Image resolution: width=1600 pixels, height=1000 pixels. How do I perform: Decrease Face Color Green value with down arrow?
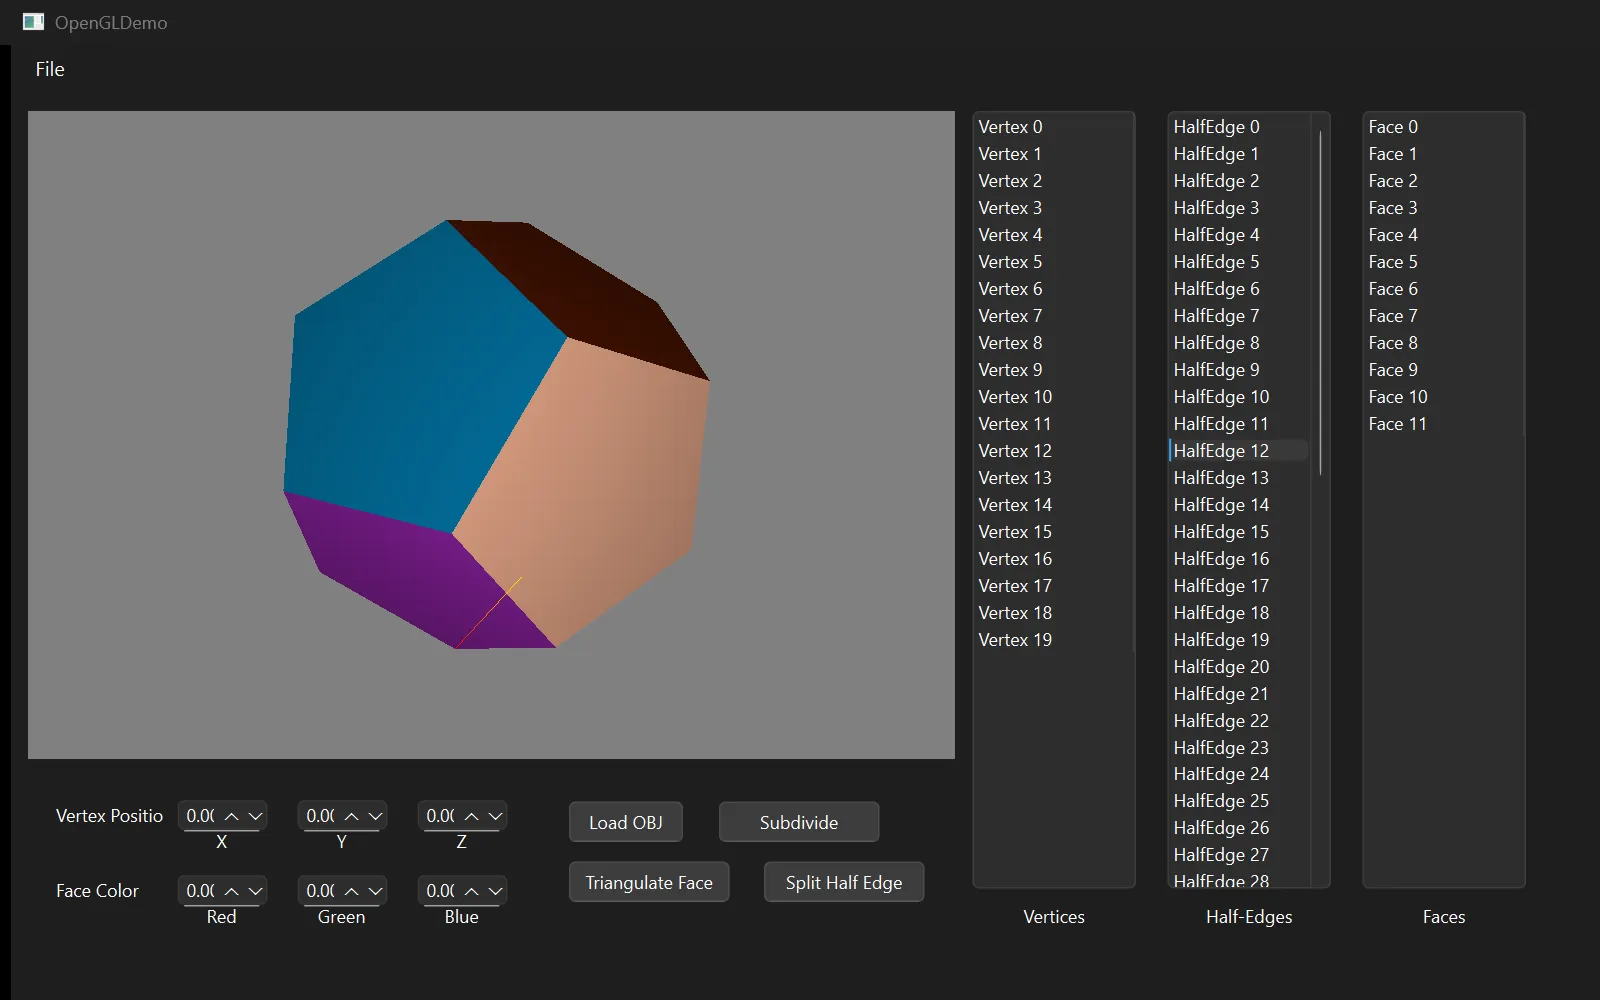(375, 891)
